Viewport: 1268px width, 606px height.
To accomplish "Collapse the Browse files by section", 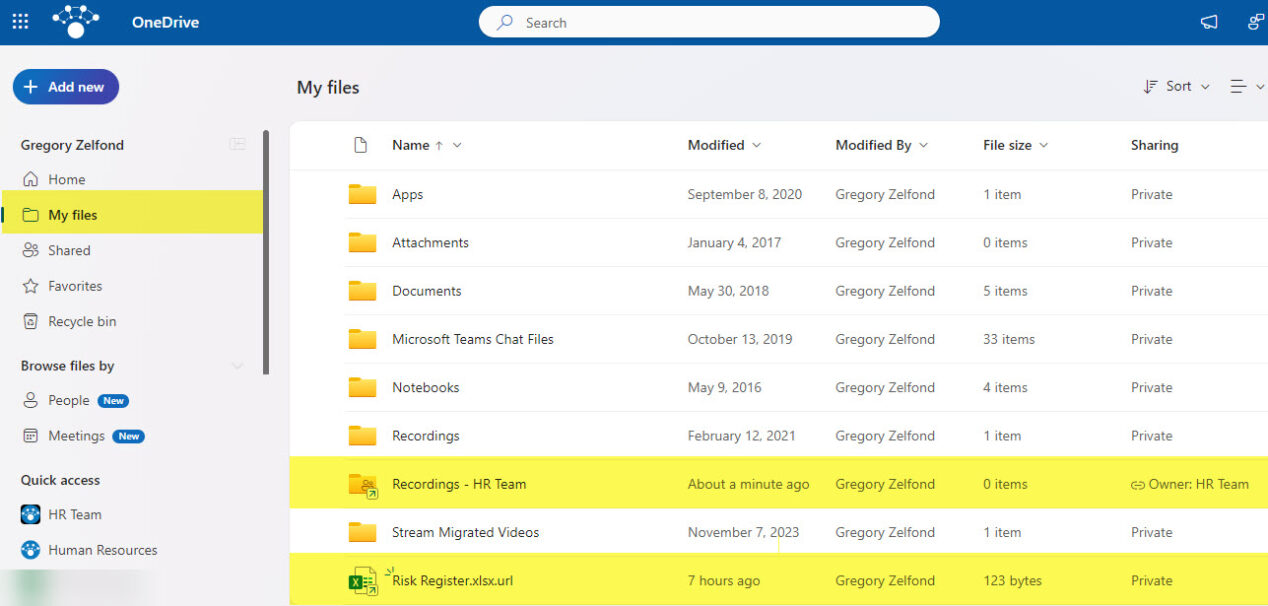I will click(x=237, y=366).
